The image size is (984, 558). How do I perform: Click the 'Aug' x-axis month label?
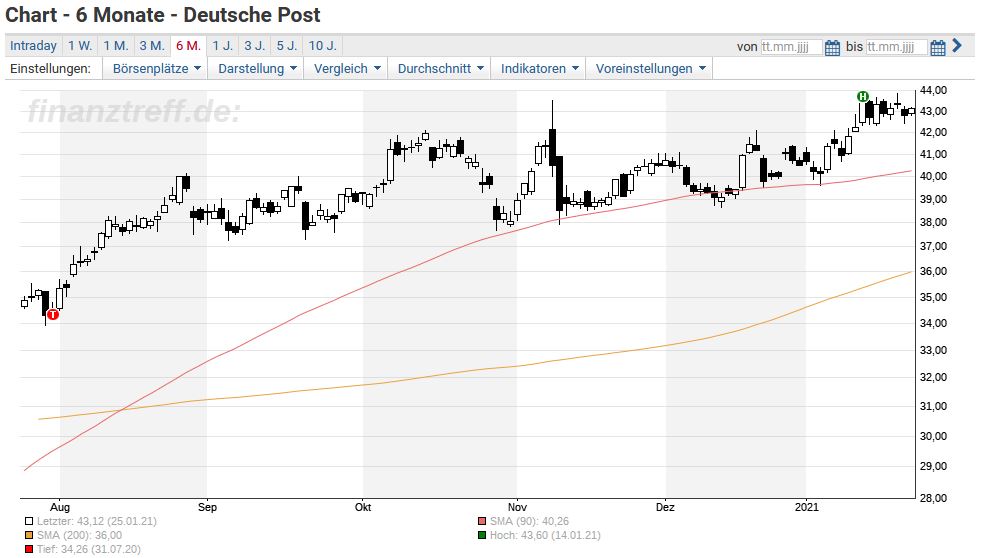pyautogui.click(x=60, y=507)
